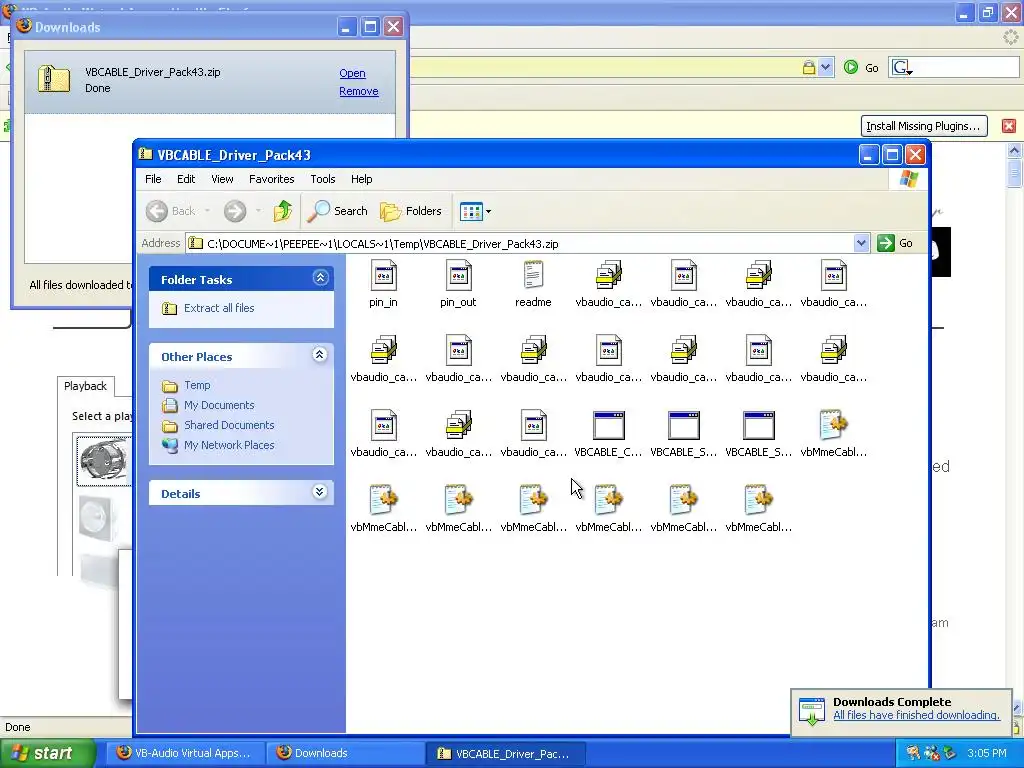Open the File menu
This screenshot has height=768, width=1024.
153,179
